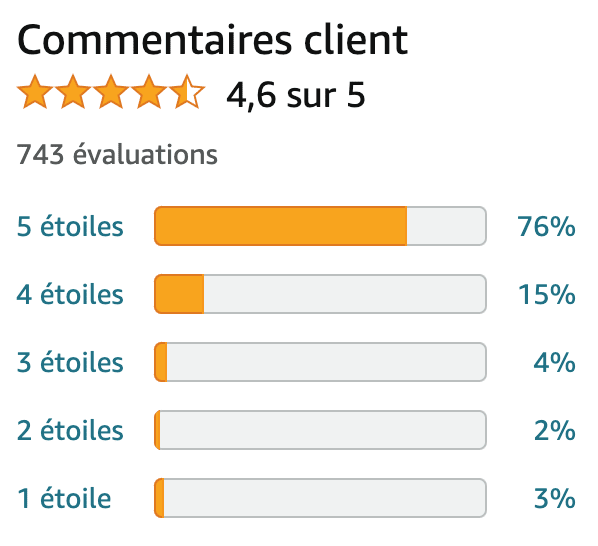Click the half-filled fifth star icon
The width and height of the screenshot is (598, 546).
coord(187,92)
